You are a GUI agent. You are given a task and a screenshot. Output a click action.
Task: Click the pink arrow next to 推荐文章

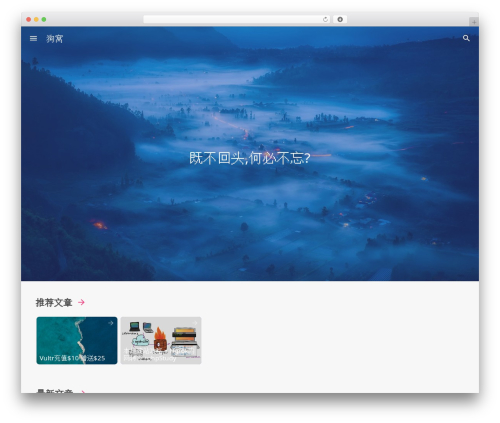81,302
